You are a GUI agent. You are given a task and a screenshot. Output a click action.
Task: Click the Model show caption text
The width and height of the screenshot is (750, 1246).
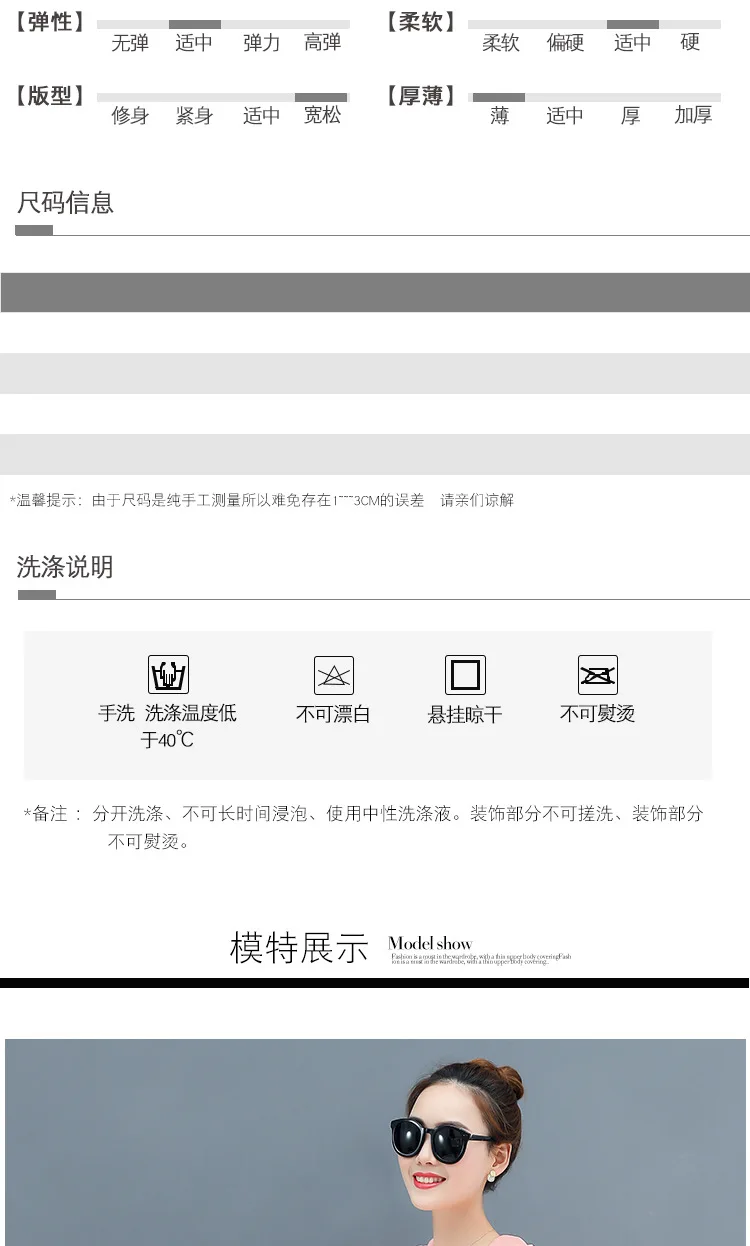(430, 943)
